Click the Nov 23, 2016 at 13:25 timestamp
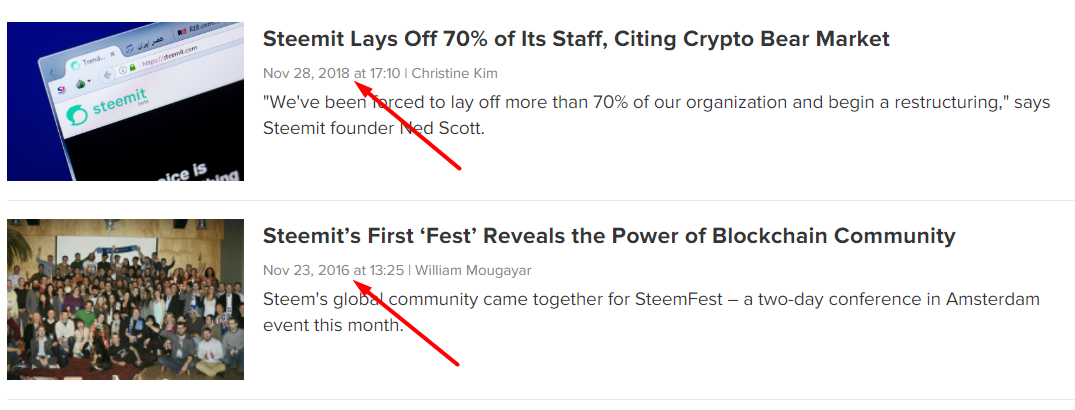This screenshot has height=410, width=1075. tap(333, 270)
